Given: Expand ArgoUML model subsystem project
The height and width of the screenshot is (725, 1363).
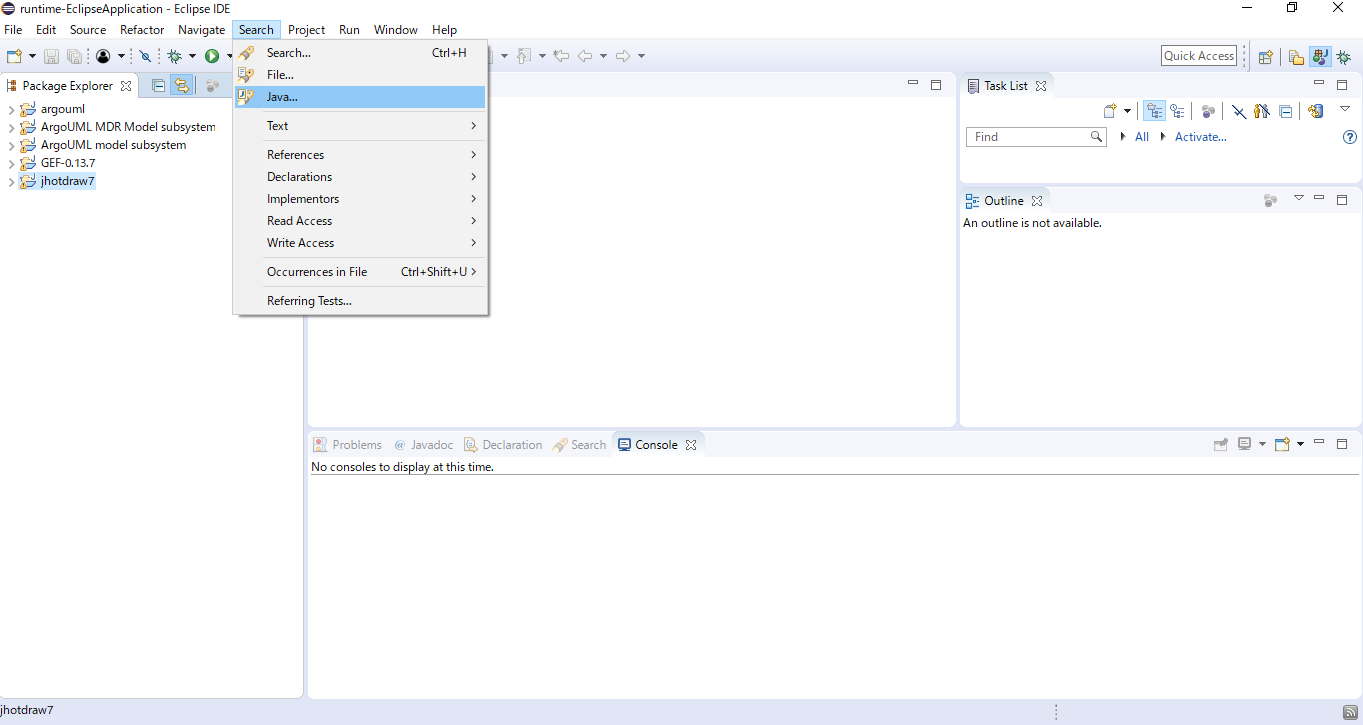Looking at the screenshot, I should click(x=11, y=145).
